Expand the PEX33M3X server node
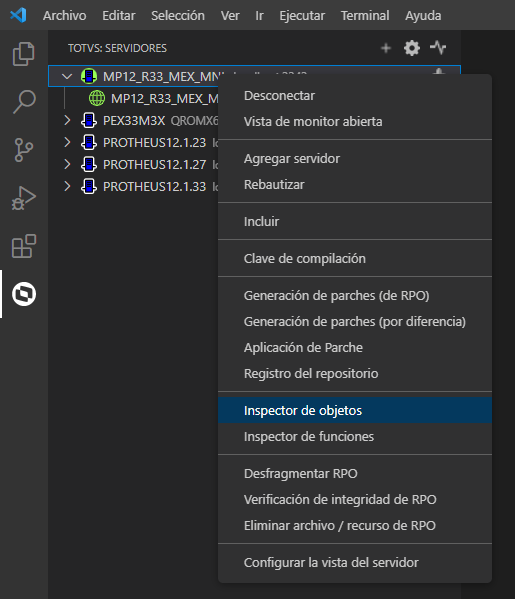Image resolution: width=515 pixels, height=599 pixels. pos(67,120)
